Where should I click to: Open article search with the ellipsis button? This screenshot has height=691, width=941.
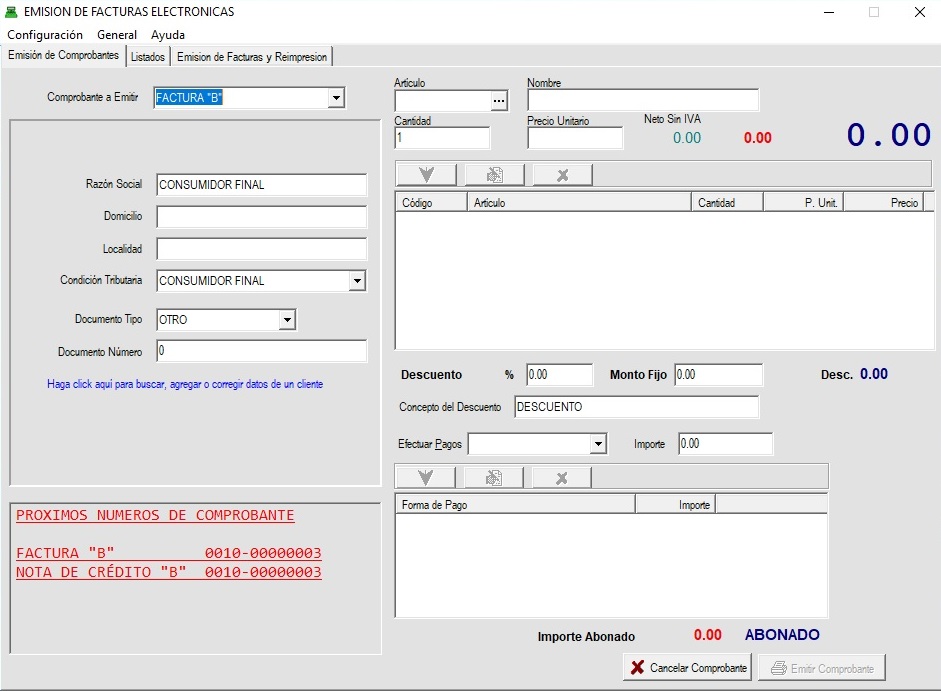click(x=499, y=101)
